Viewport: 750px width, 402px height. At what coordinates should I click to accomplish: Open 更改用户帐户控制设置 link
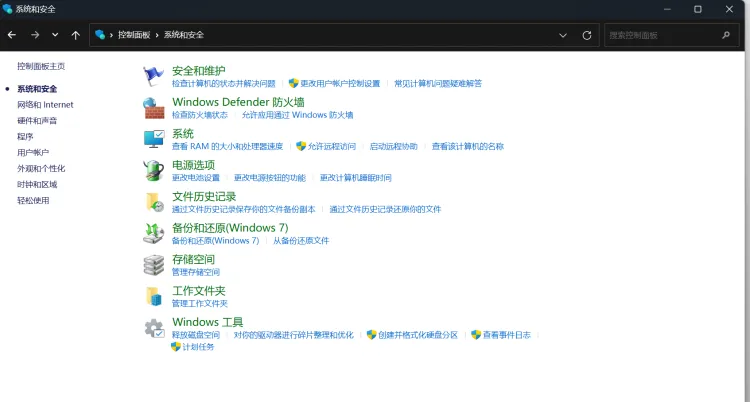340,84
